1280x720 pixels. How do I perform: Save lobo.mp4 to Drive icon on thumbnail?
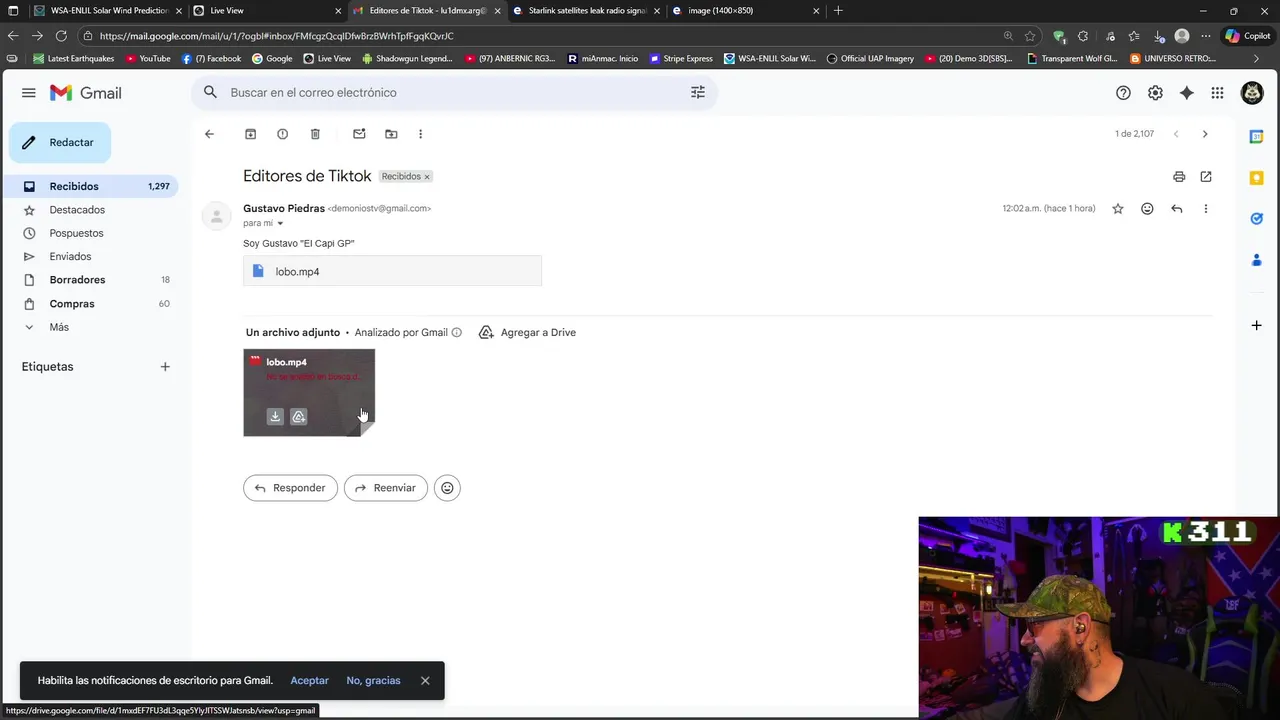click(x=298, y=417)
